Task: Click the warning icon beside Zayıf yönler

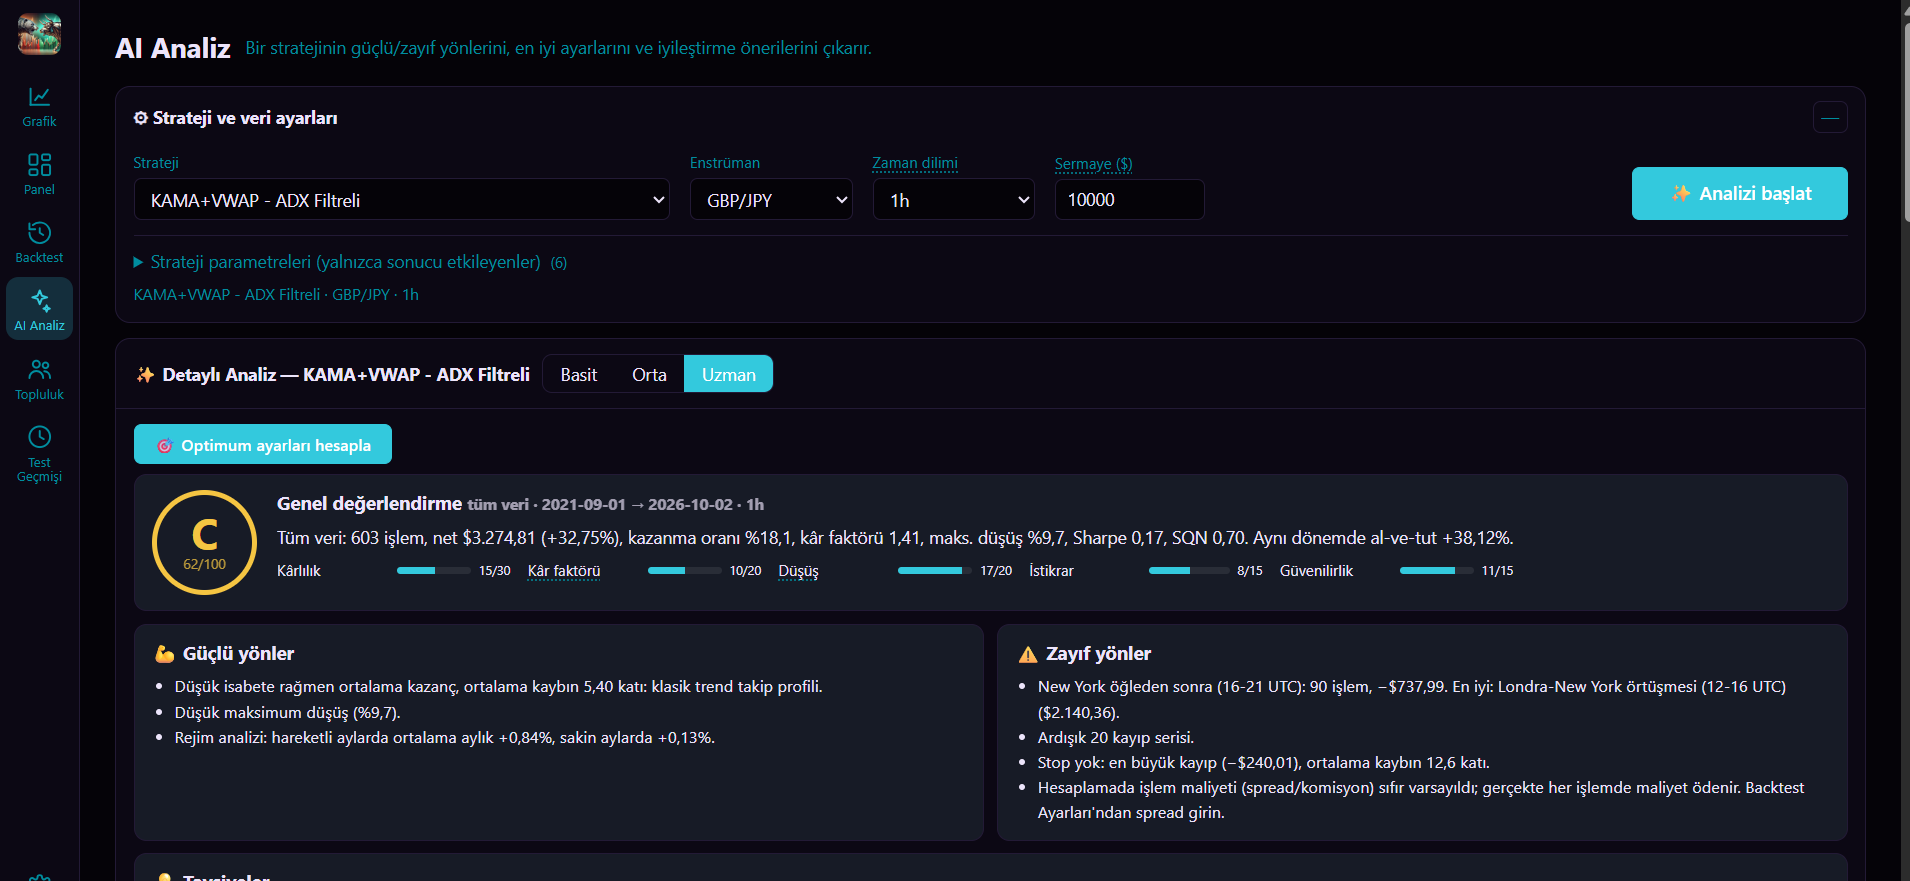Action: click(x=1028, y=654)
